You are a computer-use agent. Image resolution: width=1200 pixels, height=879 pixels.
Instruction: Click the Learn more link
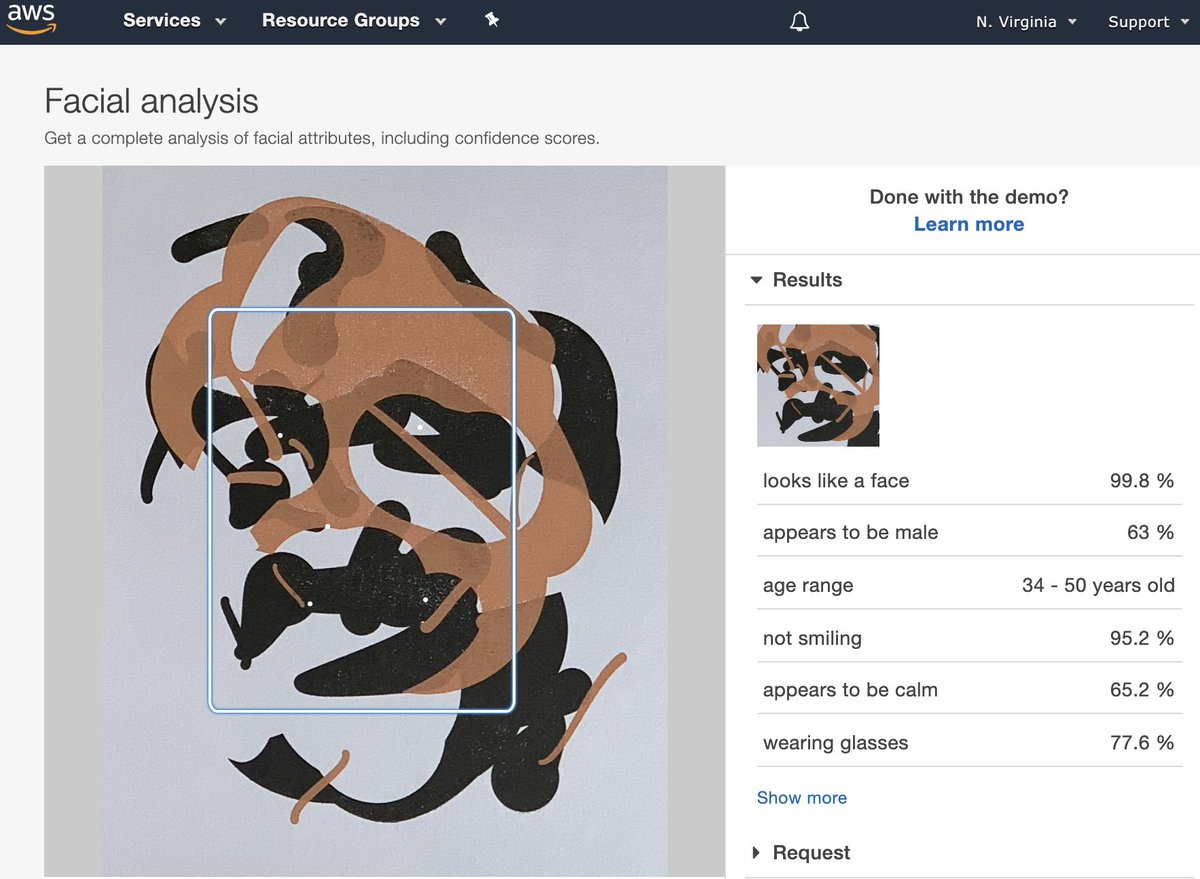click(969, 224)
